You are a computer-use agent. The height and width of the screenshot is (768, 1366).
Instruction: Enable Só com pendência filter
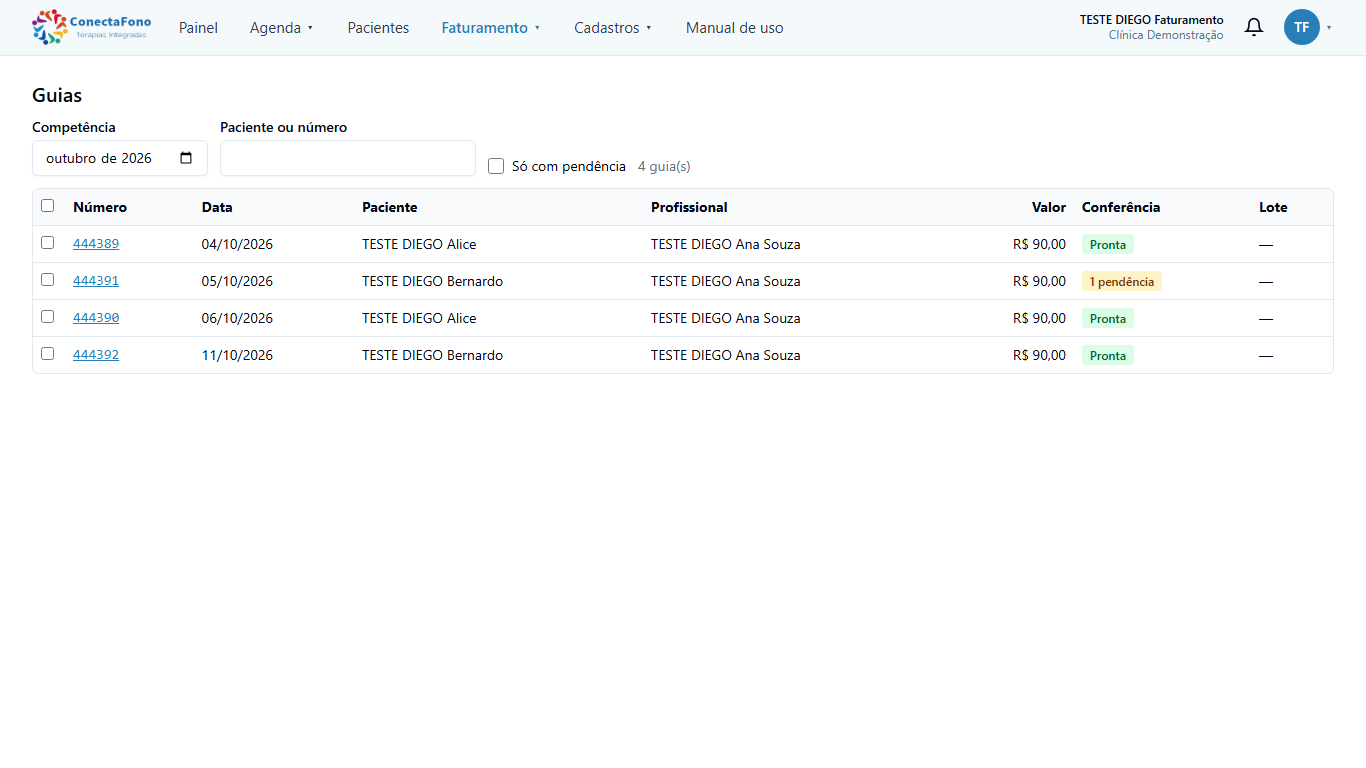pos(496,166)
